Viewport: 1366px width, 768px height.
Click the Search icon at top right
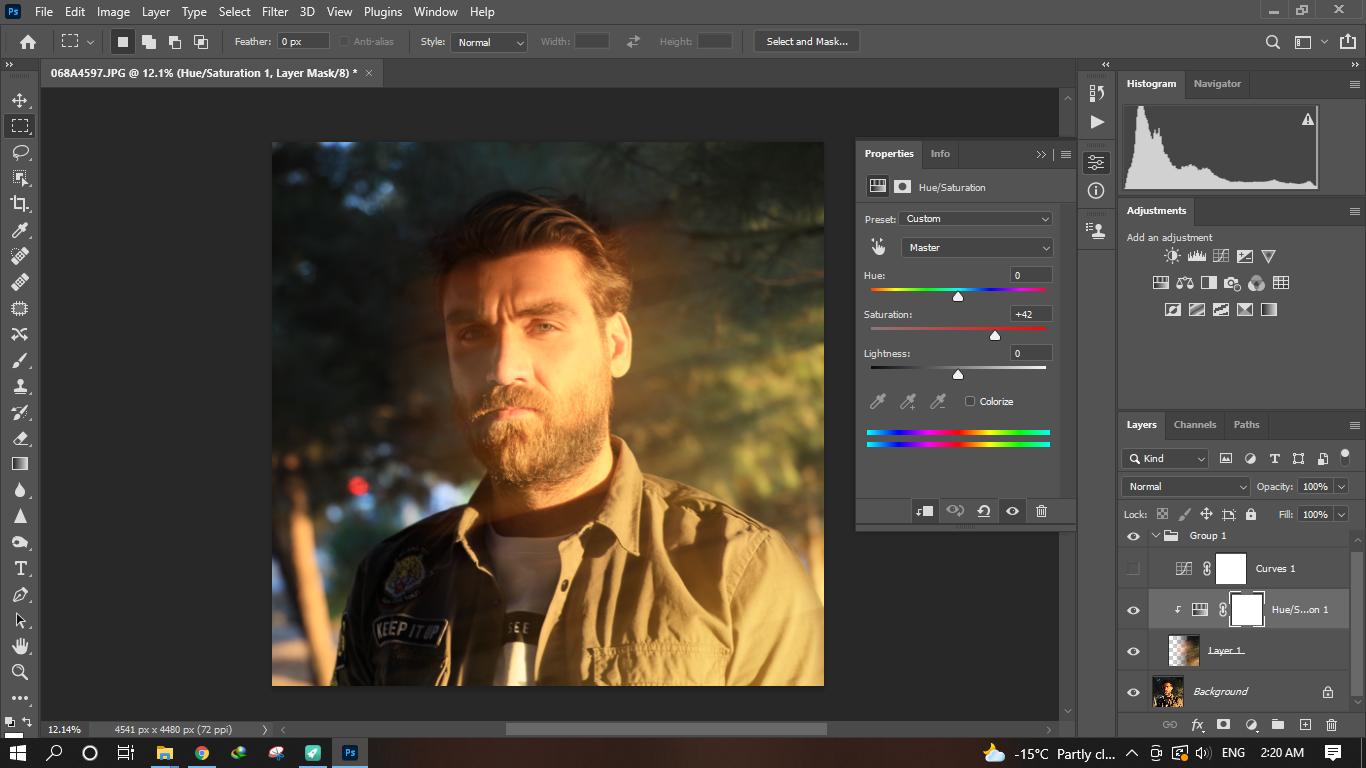click(x=1272, y=42)
